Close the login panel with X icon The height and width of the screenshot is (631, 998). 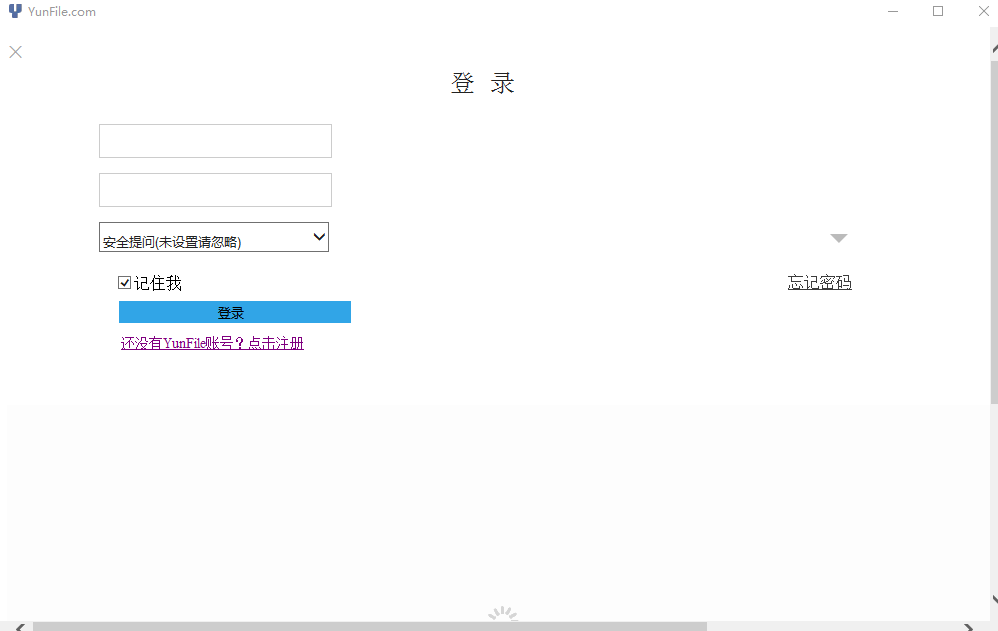tap(16, 52)
